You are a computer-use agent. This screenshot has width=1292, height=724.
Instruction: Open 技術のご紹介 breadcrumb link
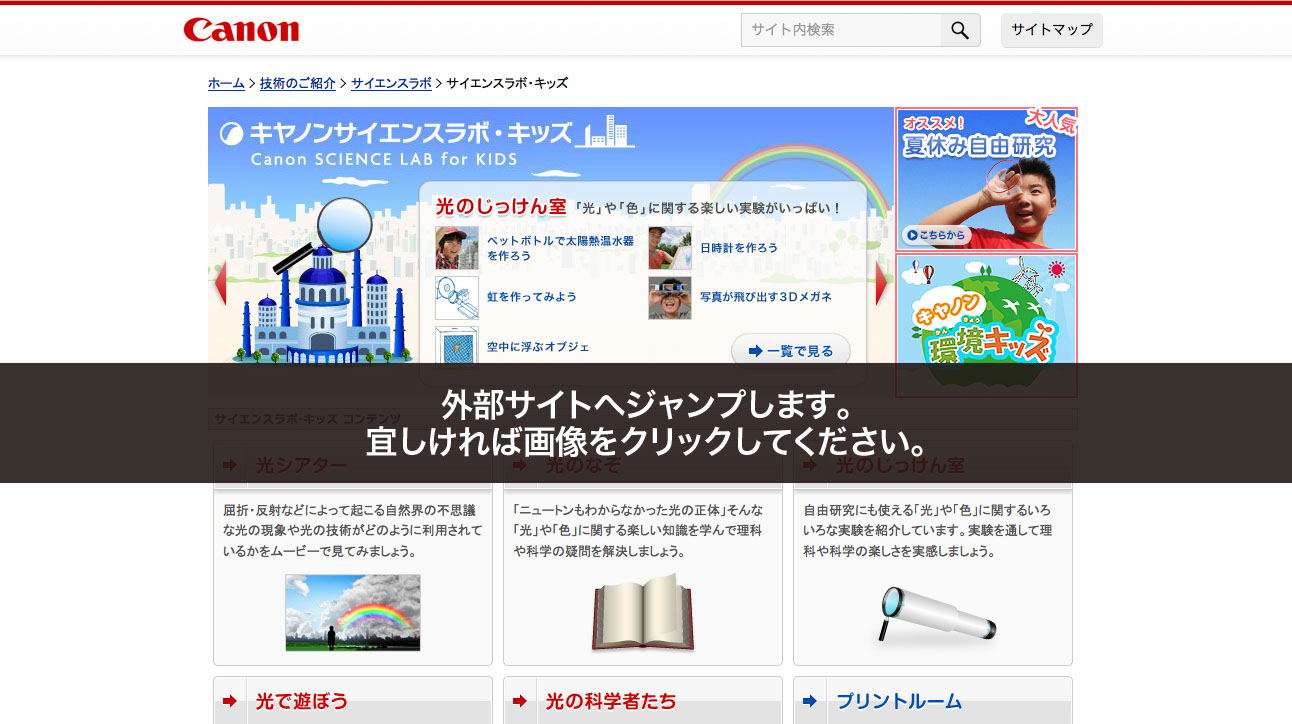[x=298, y=83]
